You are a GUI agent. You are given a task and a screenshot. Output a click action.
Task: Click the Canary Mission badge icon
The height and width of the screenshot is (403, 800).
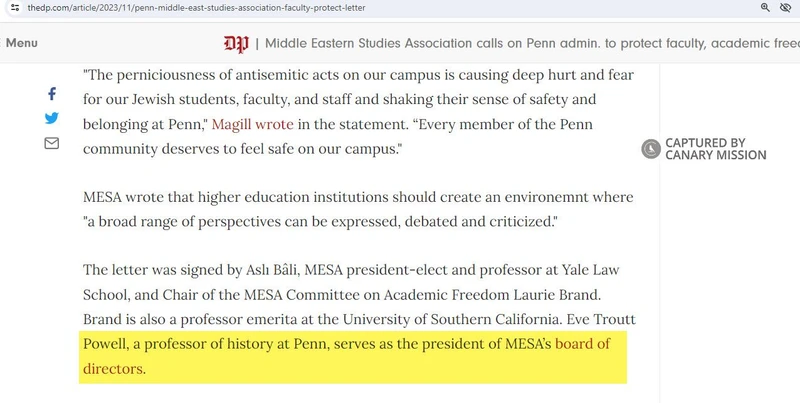[651, 149]
